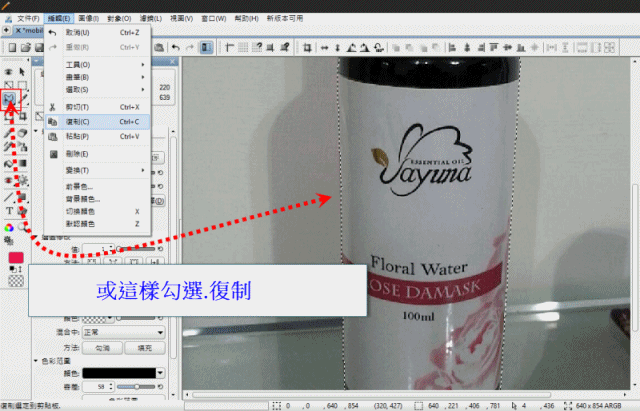Select the magic wand selection tool
The width and height of the screenshot is (640, 411).
click(23, 98)
